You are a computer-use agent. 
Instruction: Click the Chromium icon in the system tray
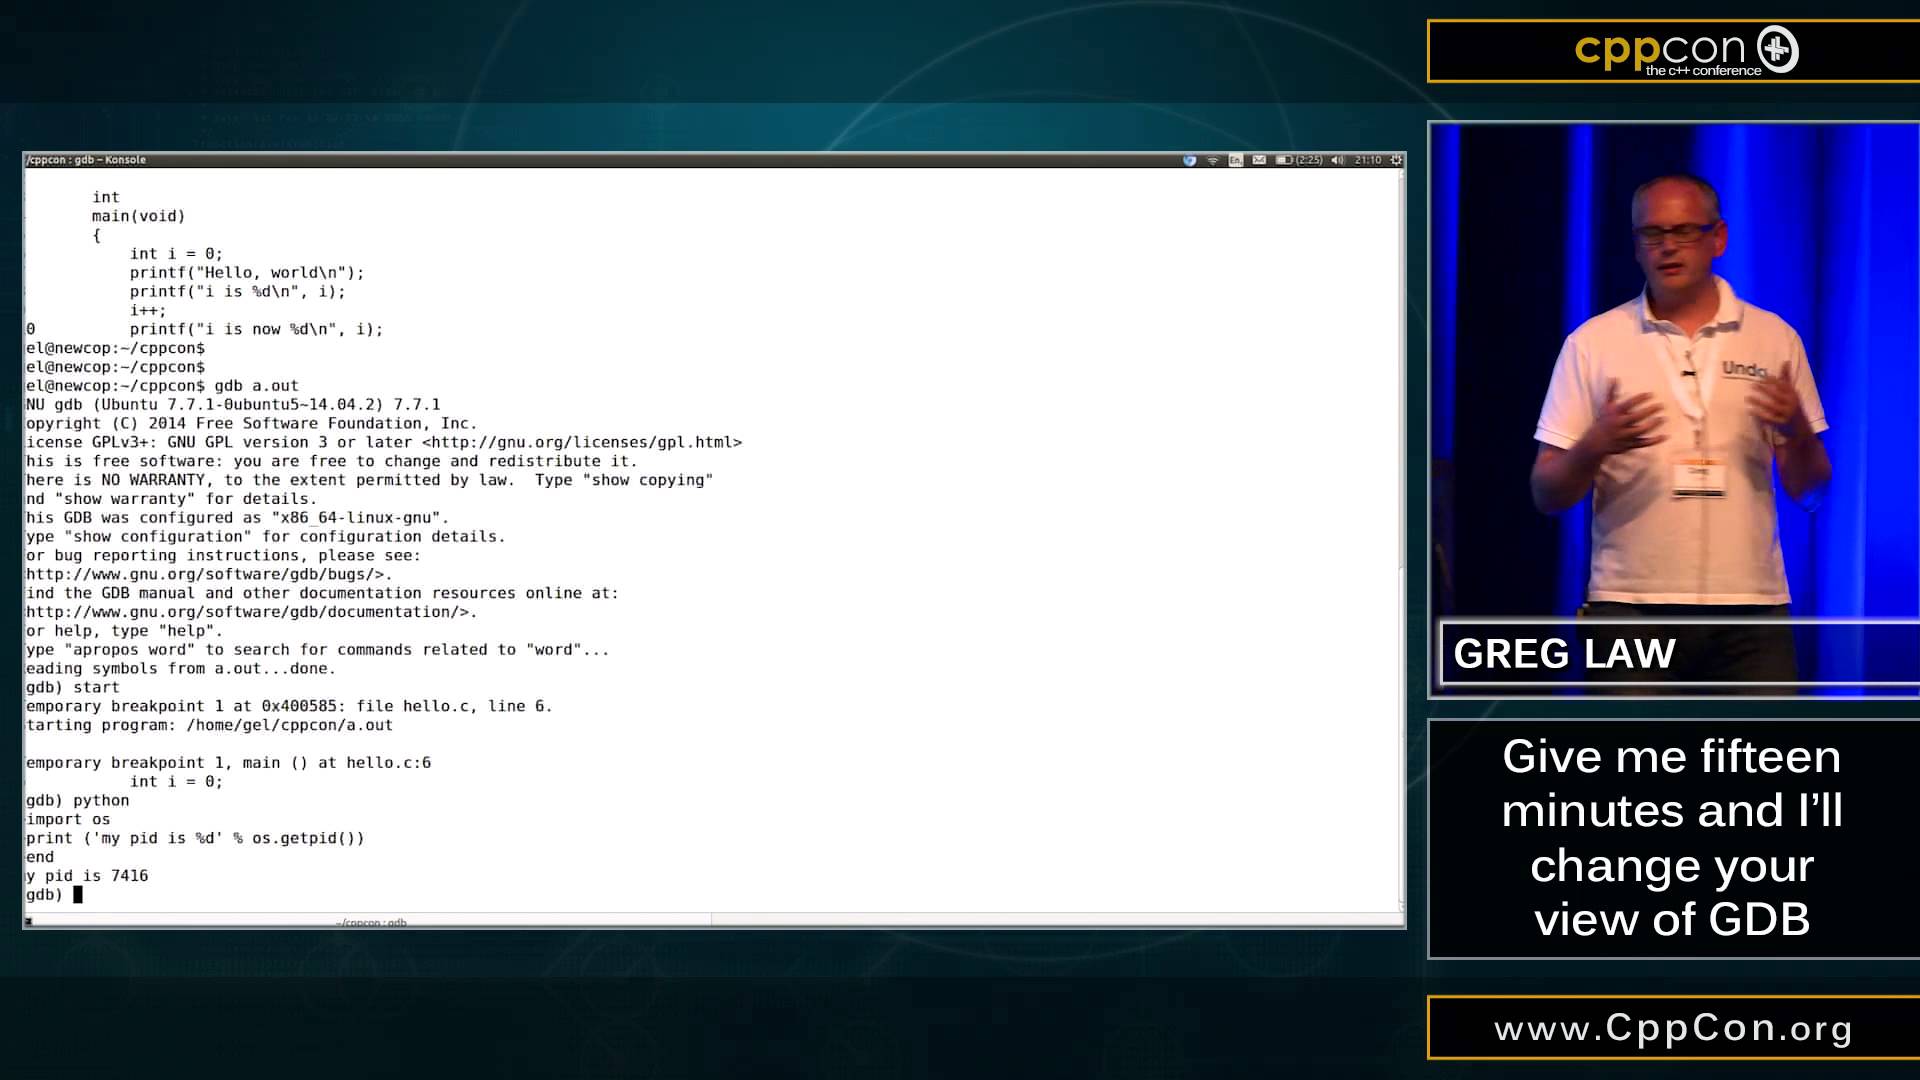pyautogui.click(x=1189, y=160)
